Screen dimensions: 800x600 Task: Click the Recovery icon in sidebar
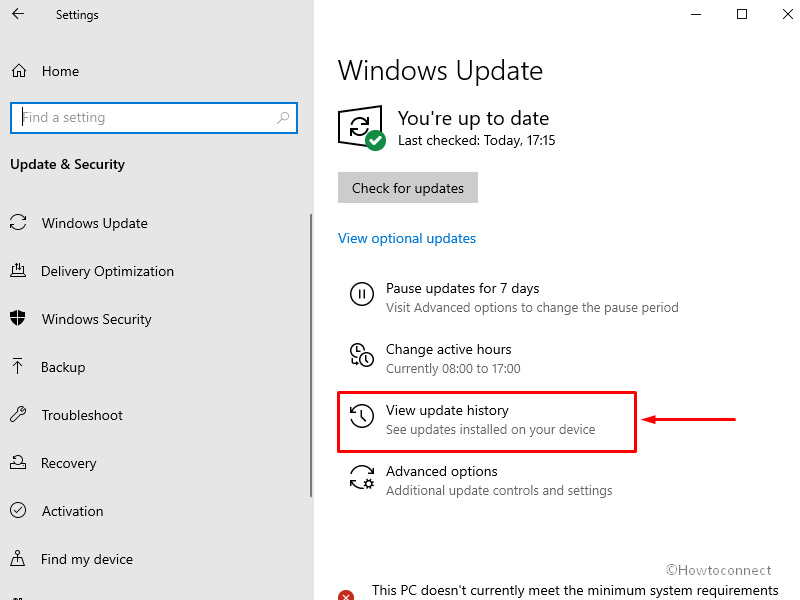[18, 462]
